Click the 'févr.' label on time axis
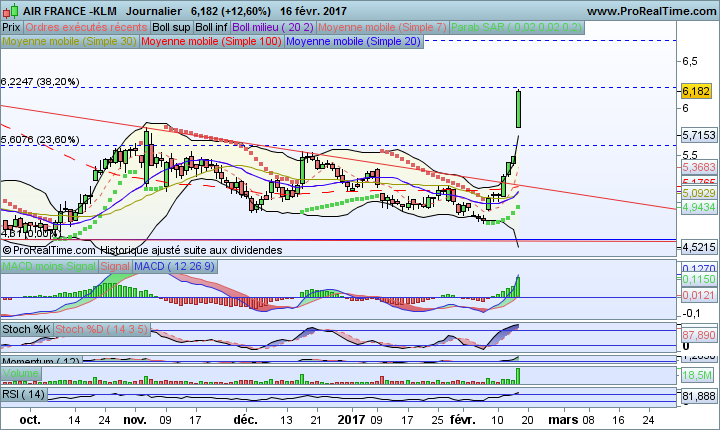This screenshot has width=720, height=430. [464, 419]
